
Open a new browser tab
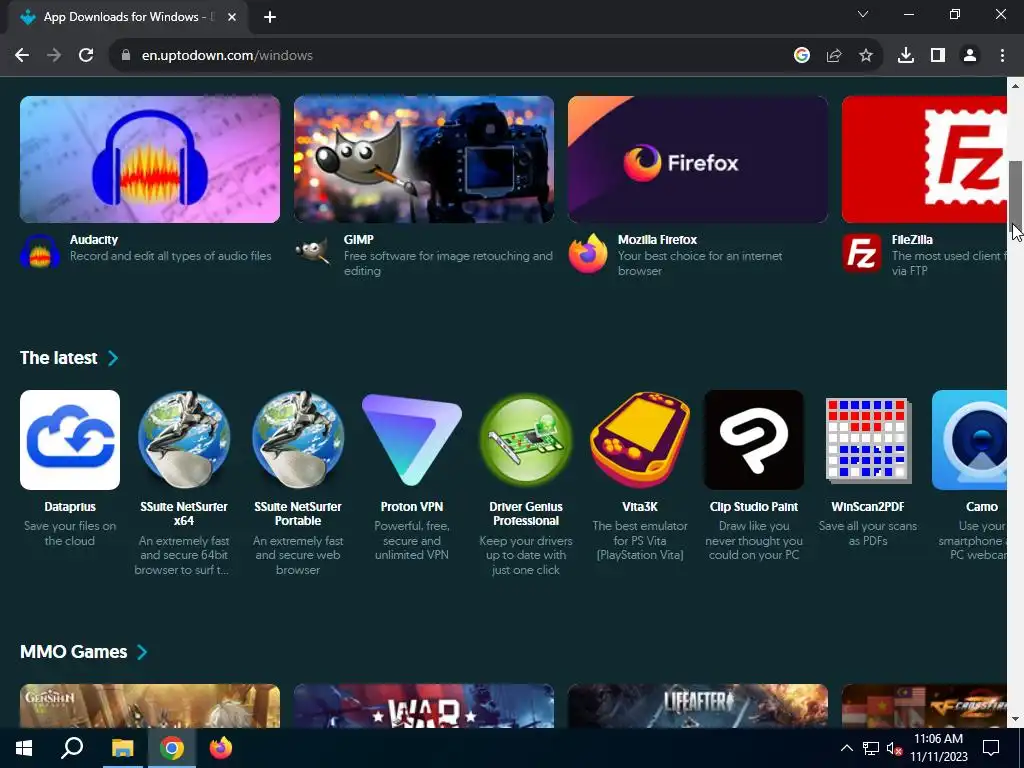[x=270, y=17]
